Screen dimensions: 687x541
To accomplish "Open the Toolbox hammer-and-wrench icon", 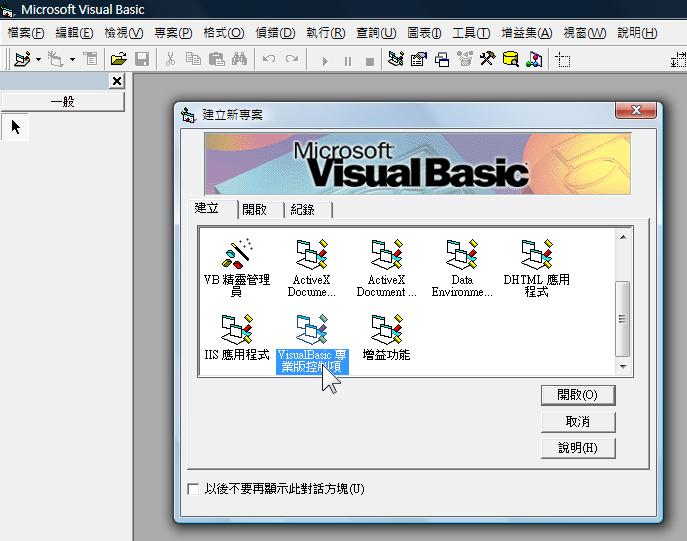I will (x=487, y=59).
